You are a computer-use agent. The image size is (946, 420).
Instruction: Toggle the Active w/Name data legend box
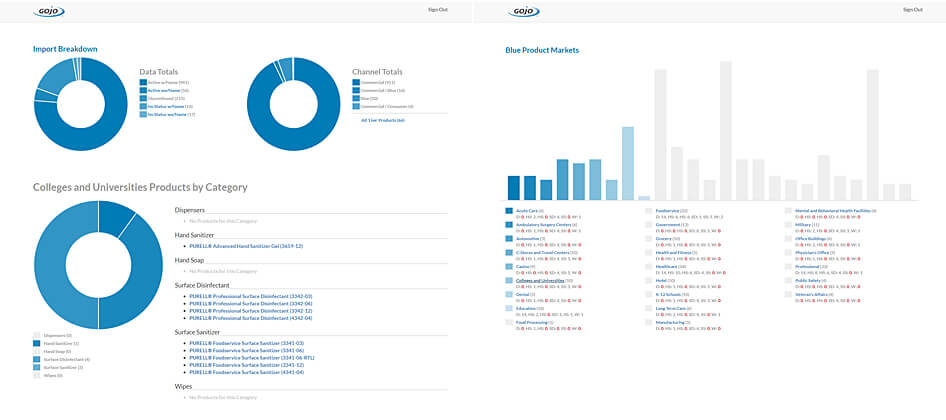(x=143, y=83)
